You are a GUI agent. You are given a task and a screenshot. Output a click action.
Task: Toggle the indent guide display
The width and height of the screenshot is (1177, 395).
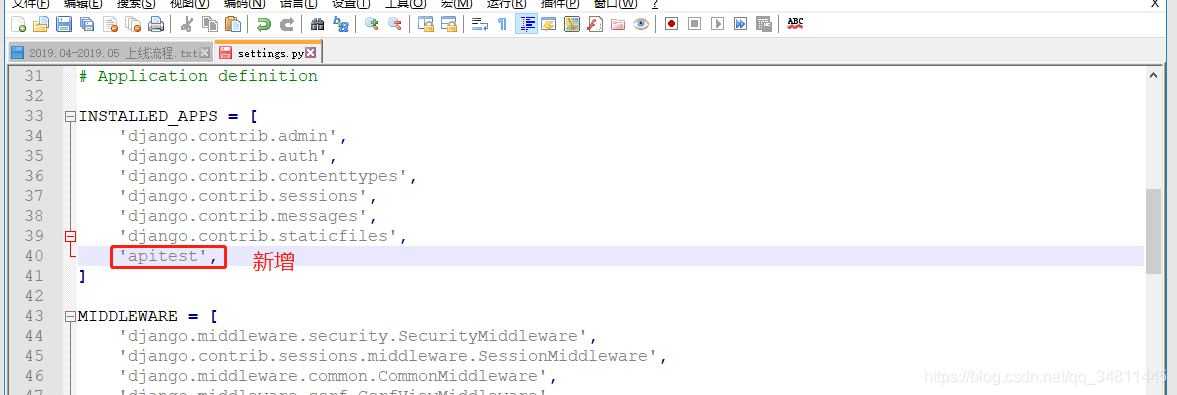click(526, 24)
